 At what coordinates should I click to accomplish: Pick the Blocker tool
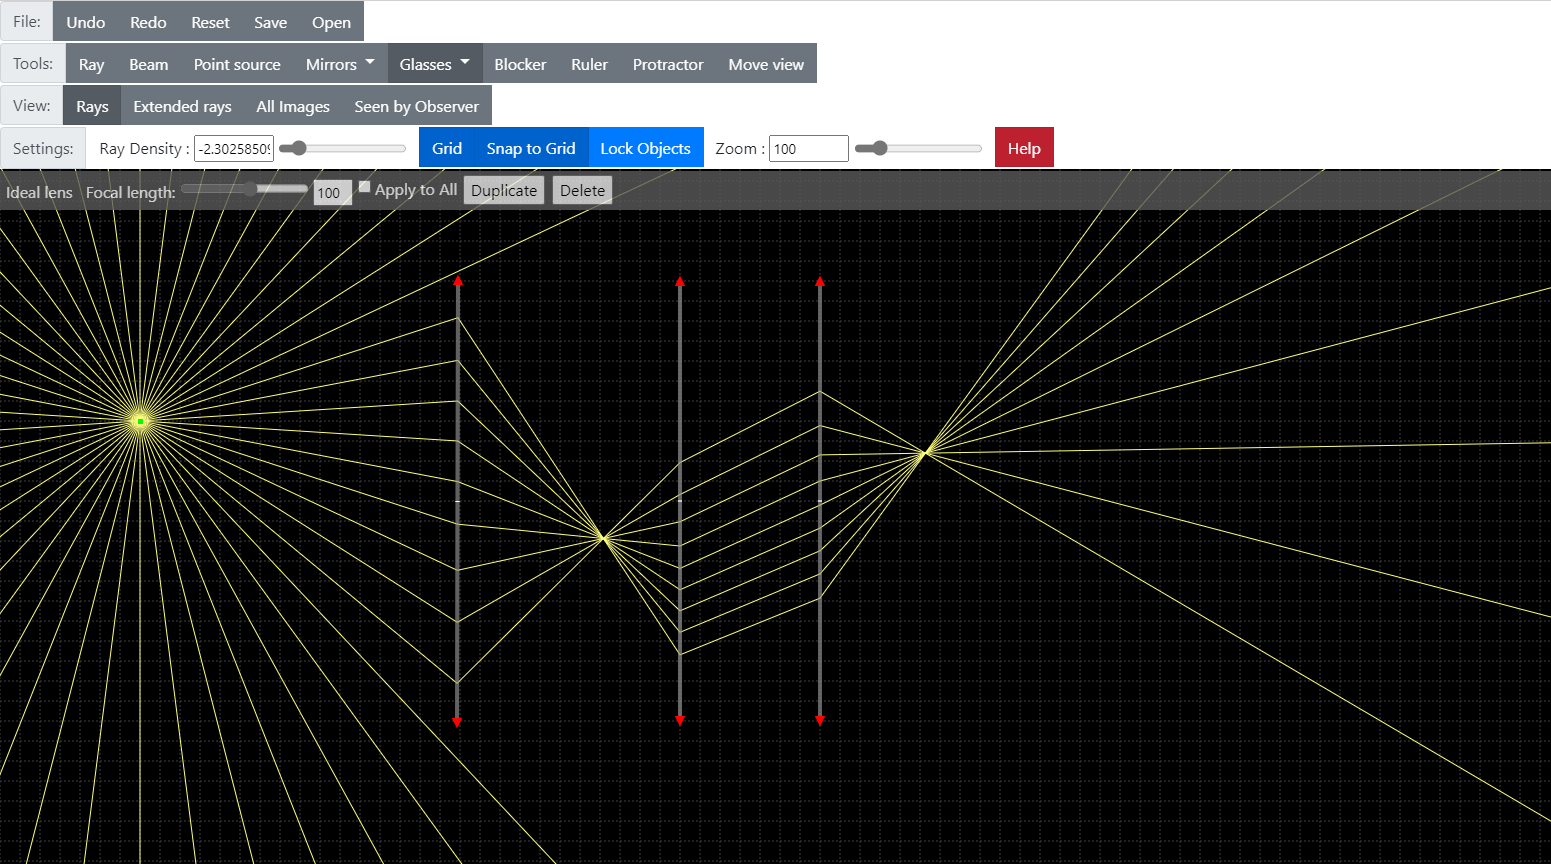pyautogui.click(x=520, y=64)
